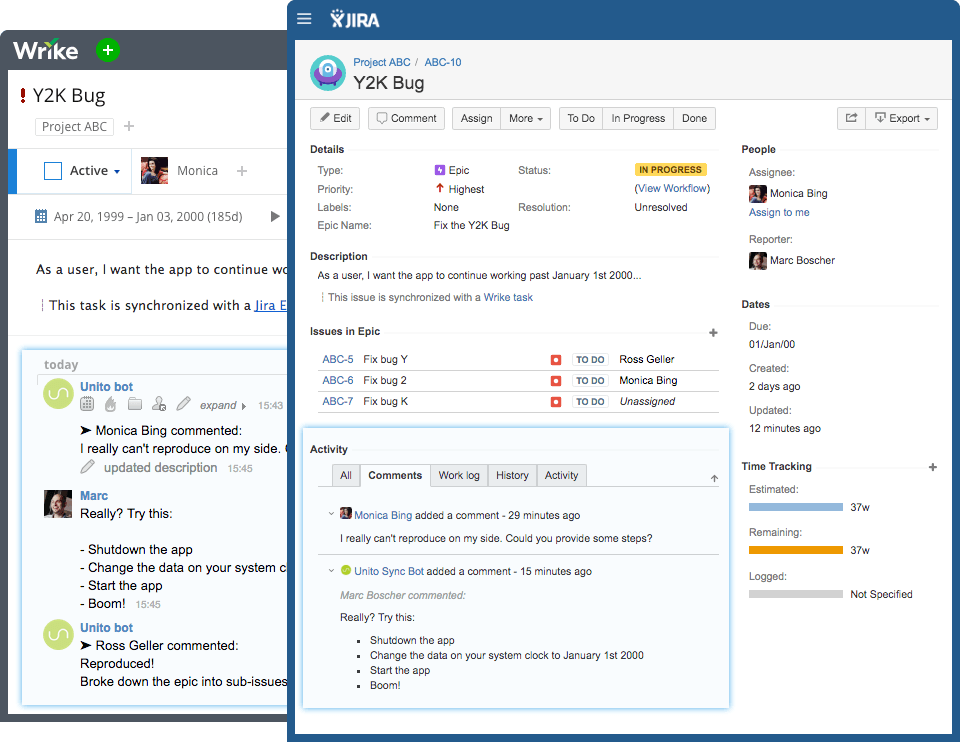Click the assignee person icon under Unito bot
This screenshot has width=960, height=743.
159,403
